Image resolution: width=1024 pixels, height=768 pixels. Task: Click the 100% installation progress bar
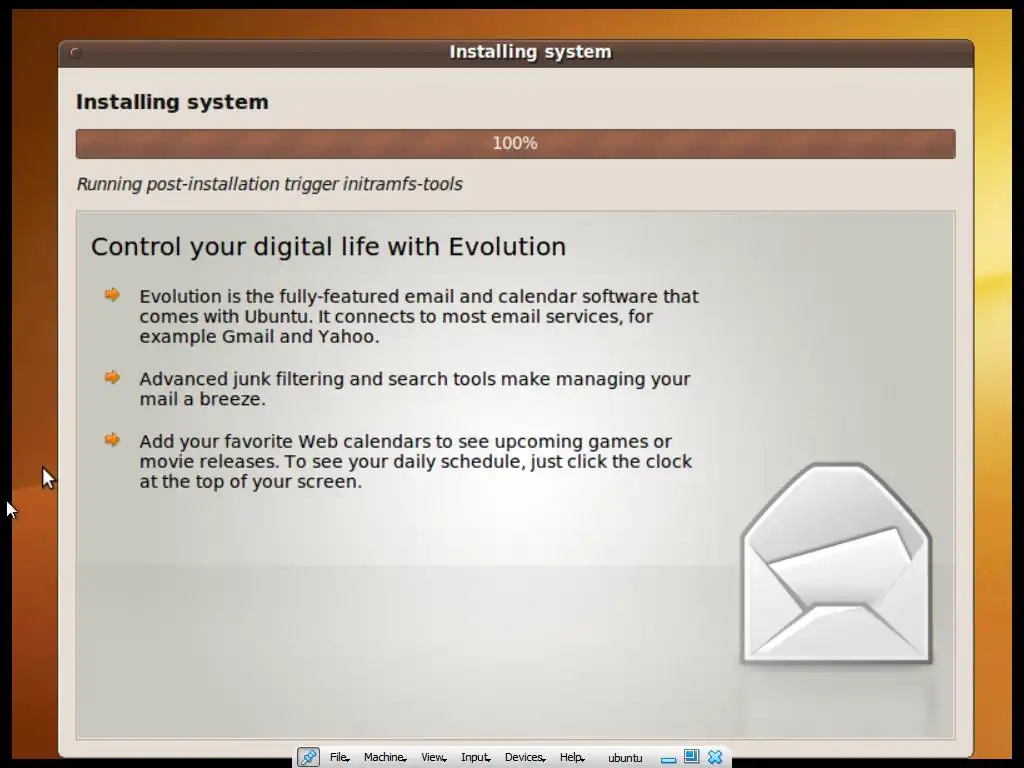[515, 144]
